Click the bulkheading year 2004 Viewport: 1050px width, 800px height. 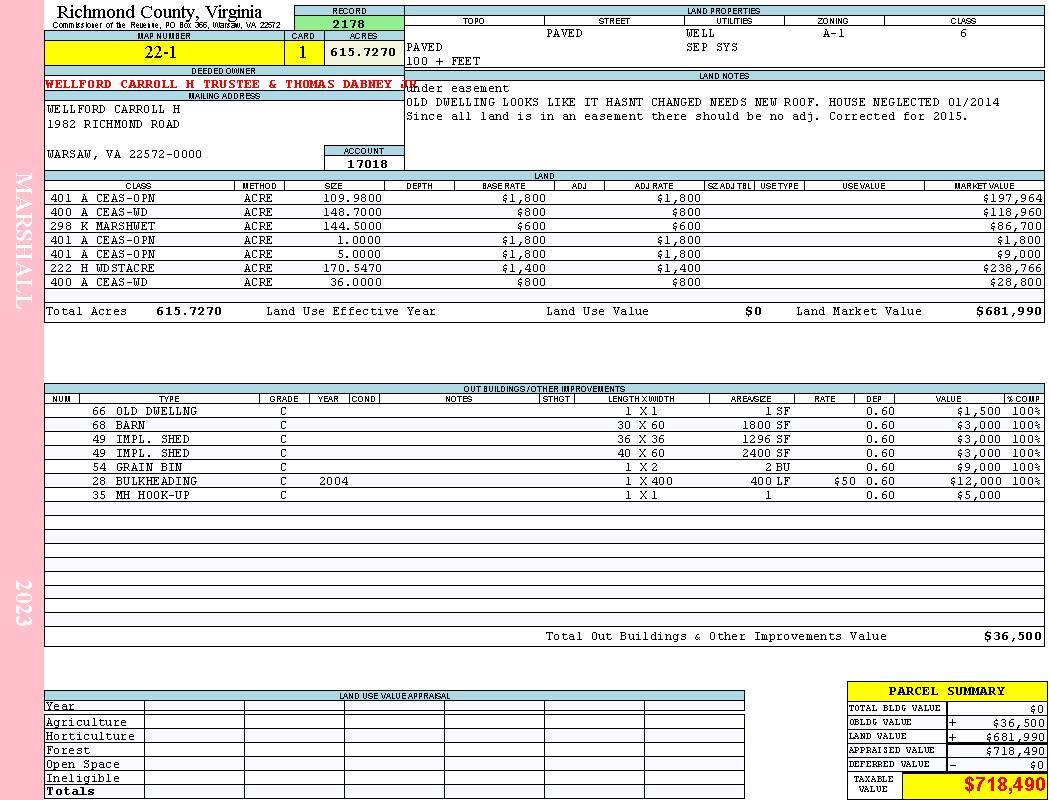333,481
